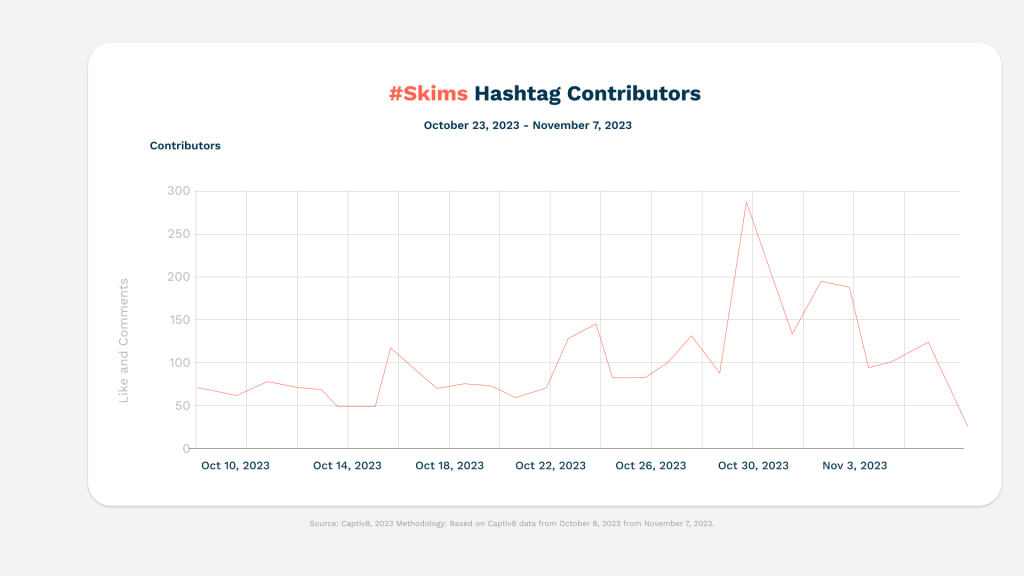Click the Oct 22, 2023 axis label
The image size is (1024, 576).
coord(550,466)
